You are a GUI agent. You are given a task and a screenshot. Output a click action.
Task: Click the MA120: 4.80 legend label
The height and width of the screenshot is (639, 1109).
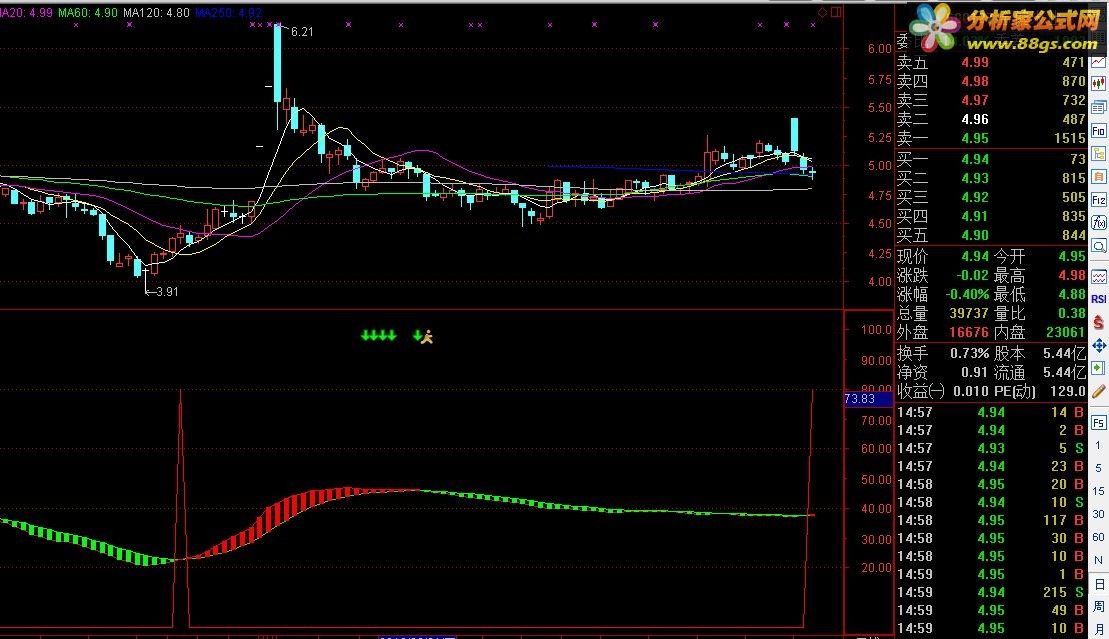156,13
